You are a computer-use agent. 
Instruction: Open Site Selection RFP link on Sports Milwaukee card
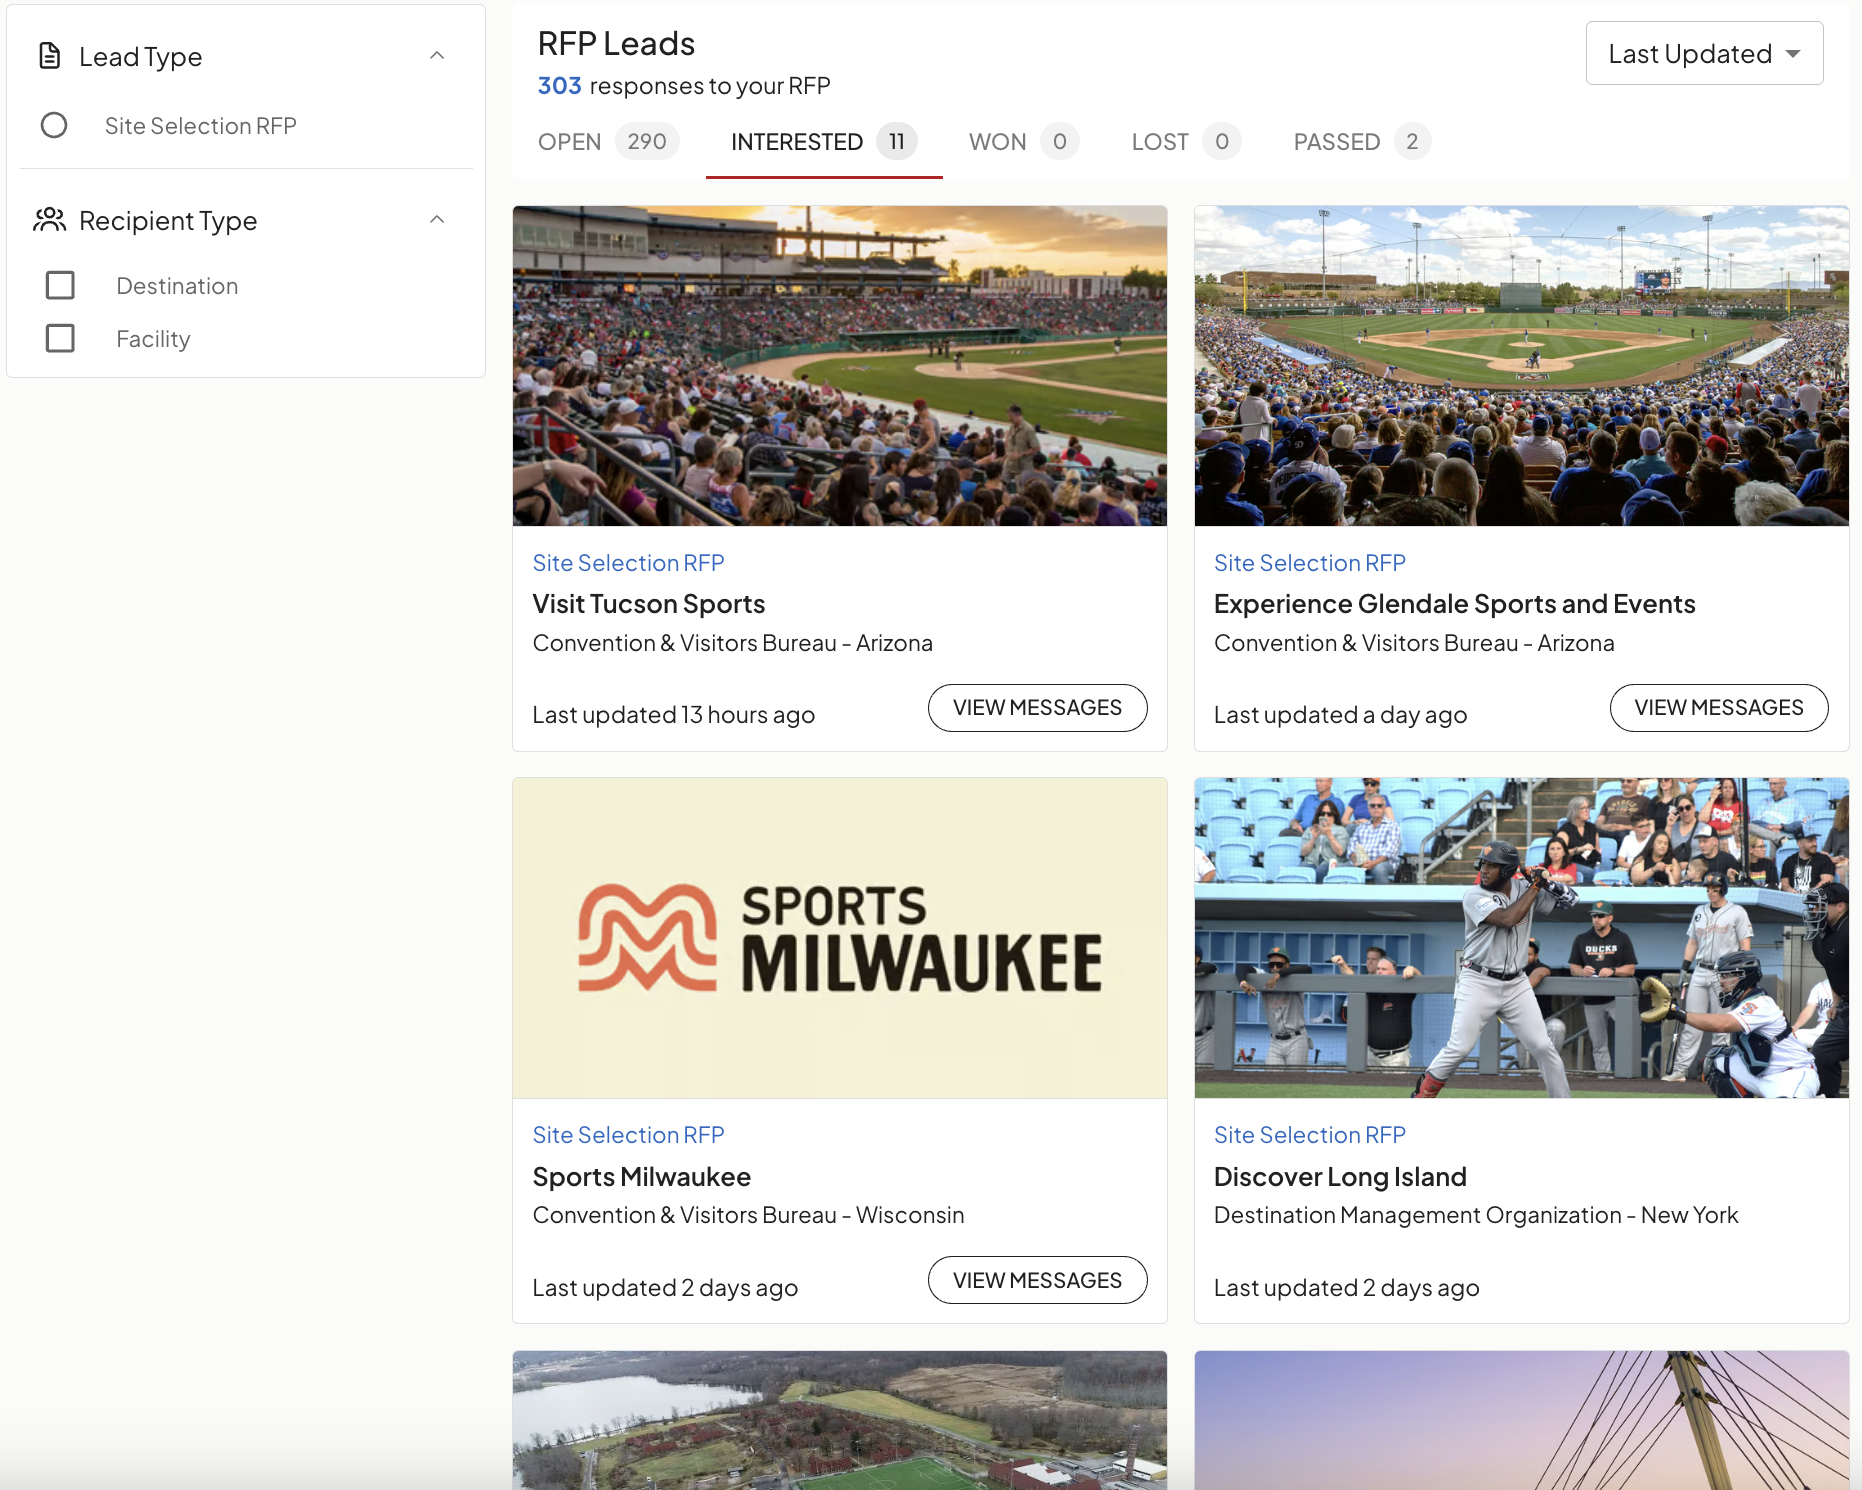click(628, 1135)
